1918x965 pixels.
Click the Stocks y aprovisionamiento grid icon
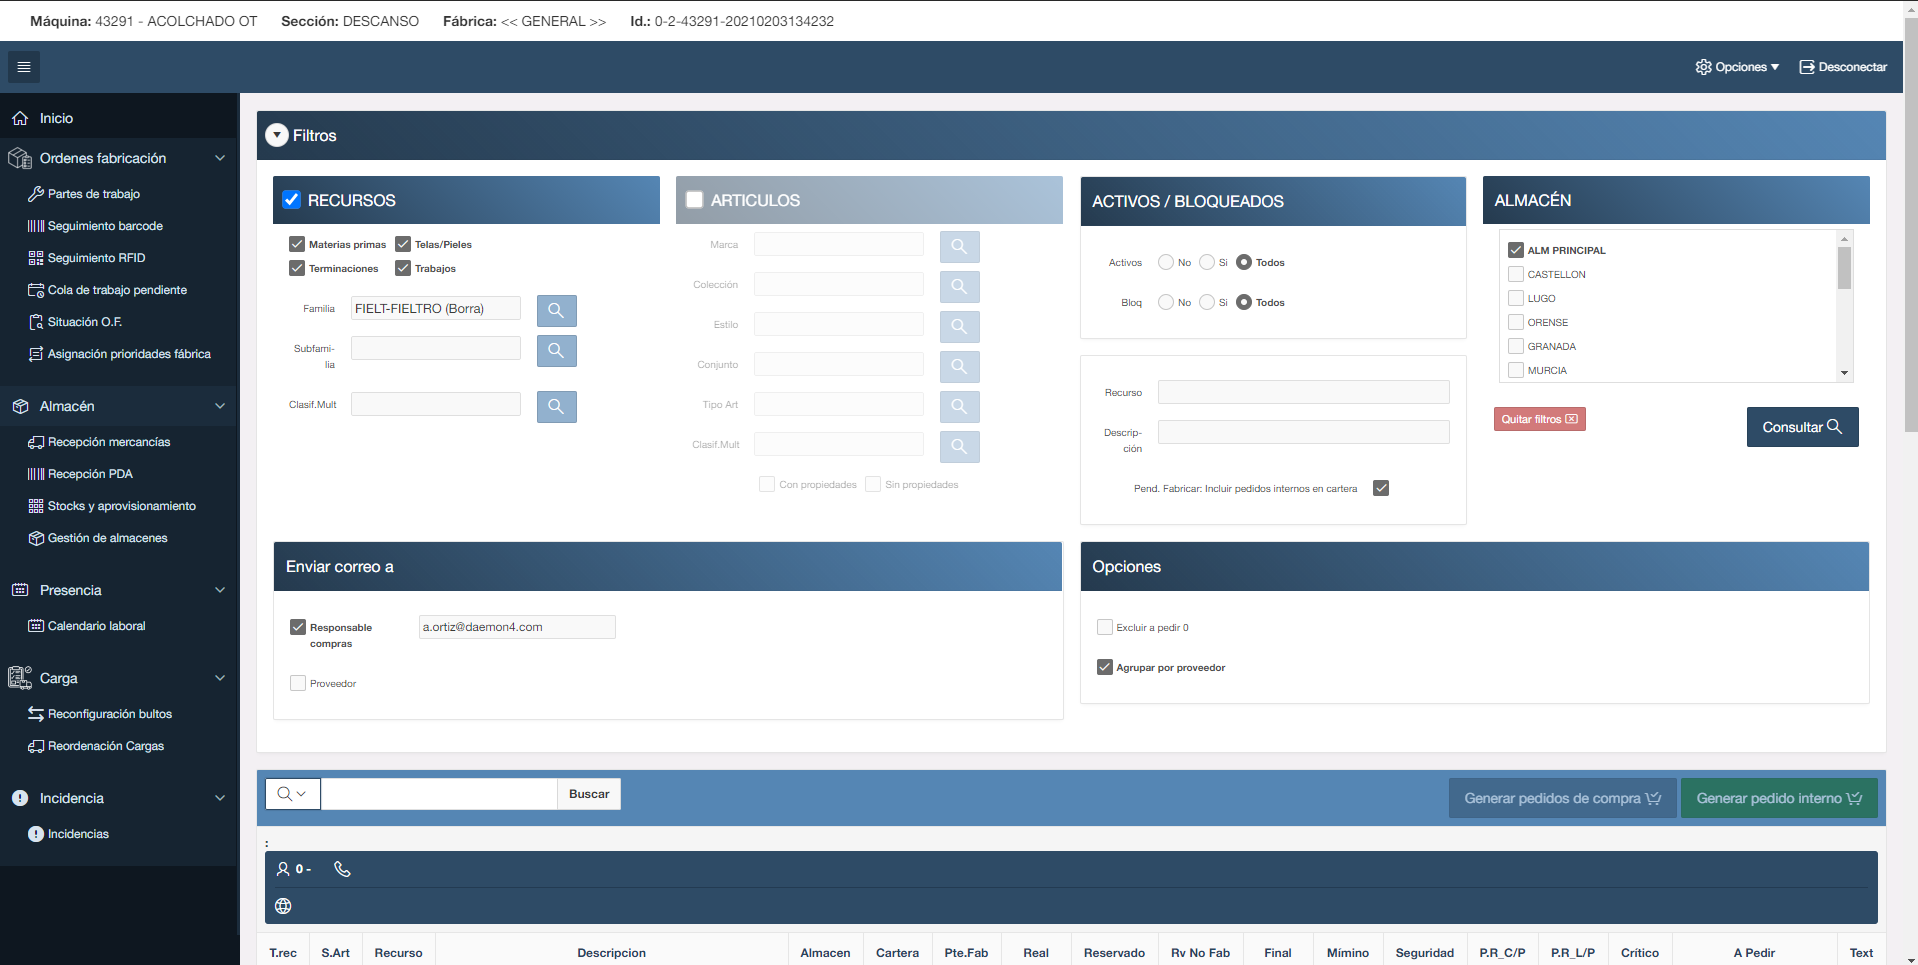tap(37, 505)
